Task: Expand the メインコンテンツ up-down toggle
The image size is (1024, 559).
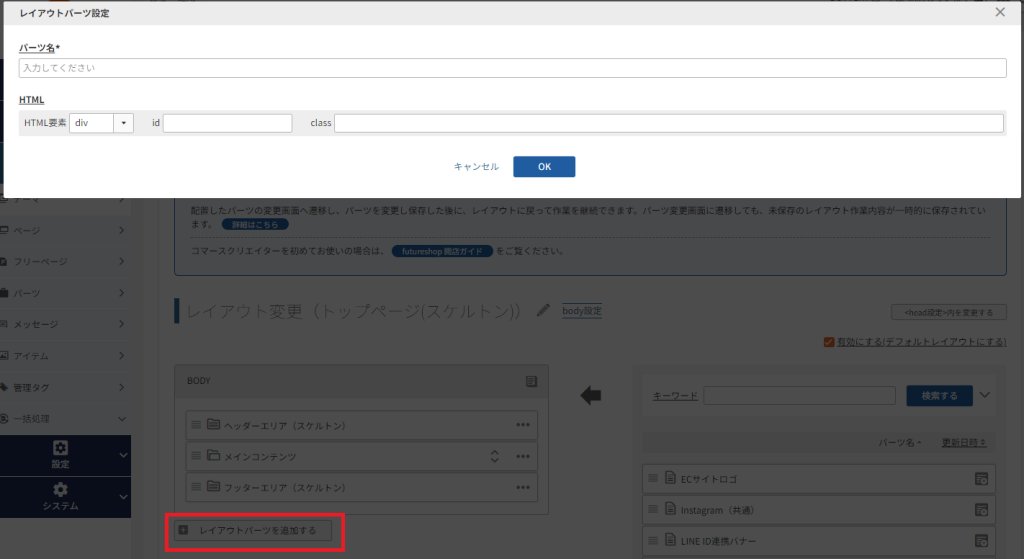Action: [x=494, y=456]
